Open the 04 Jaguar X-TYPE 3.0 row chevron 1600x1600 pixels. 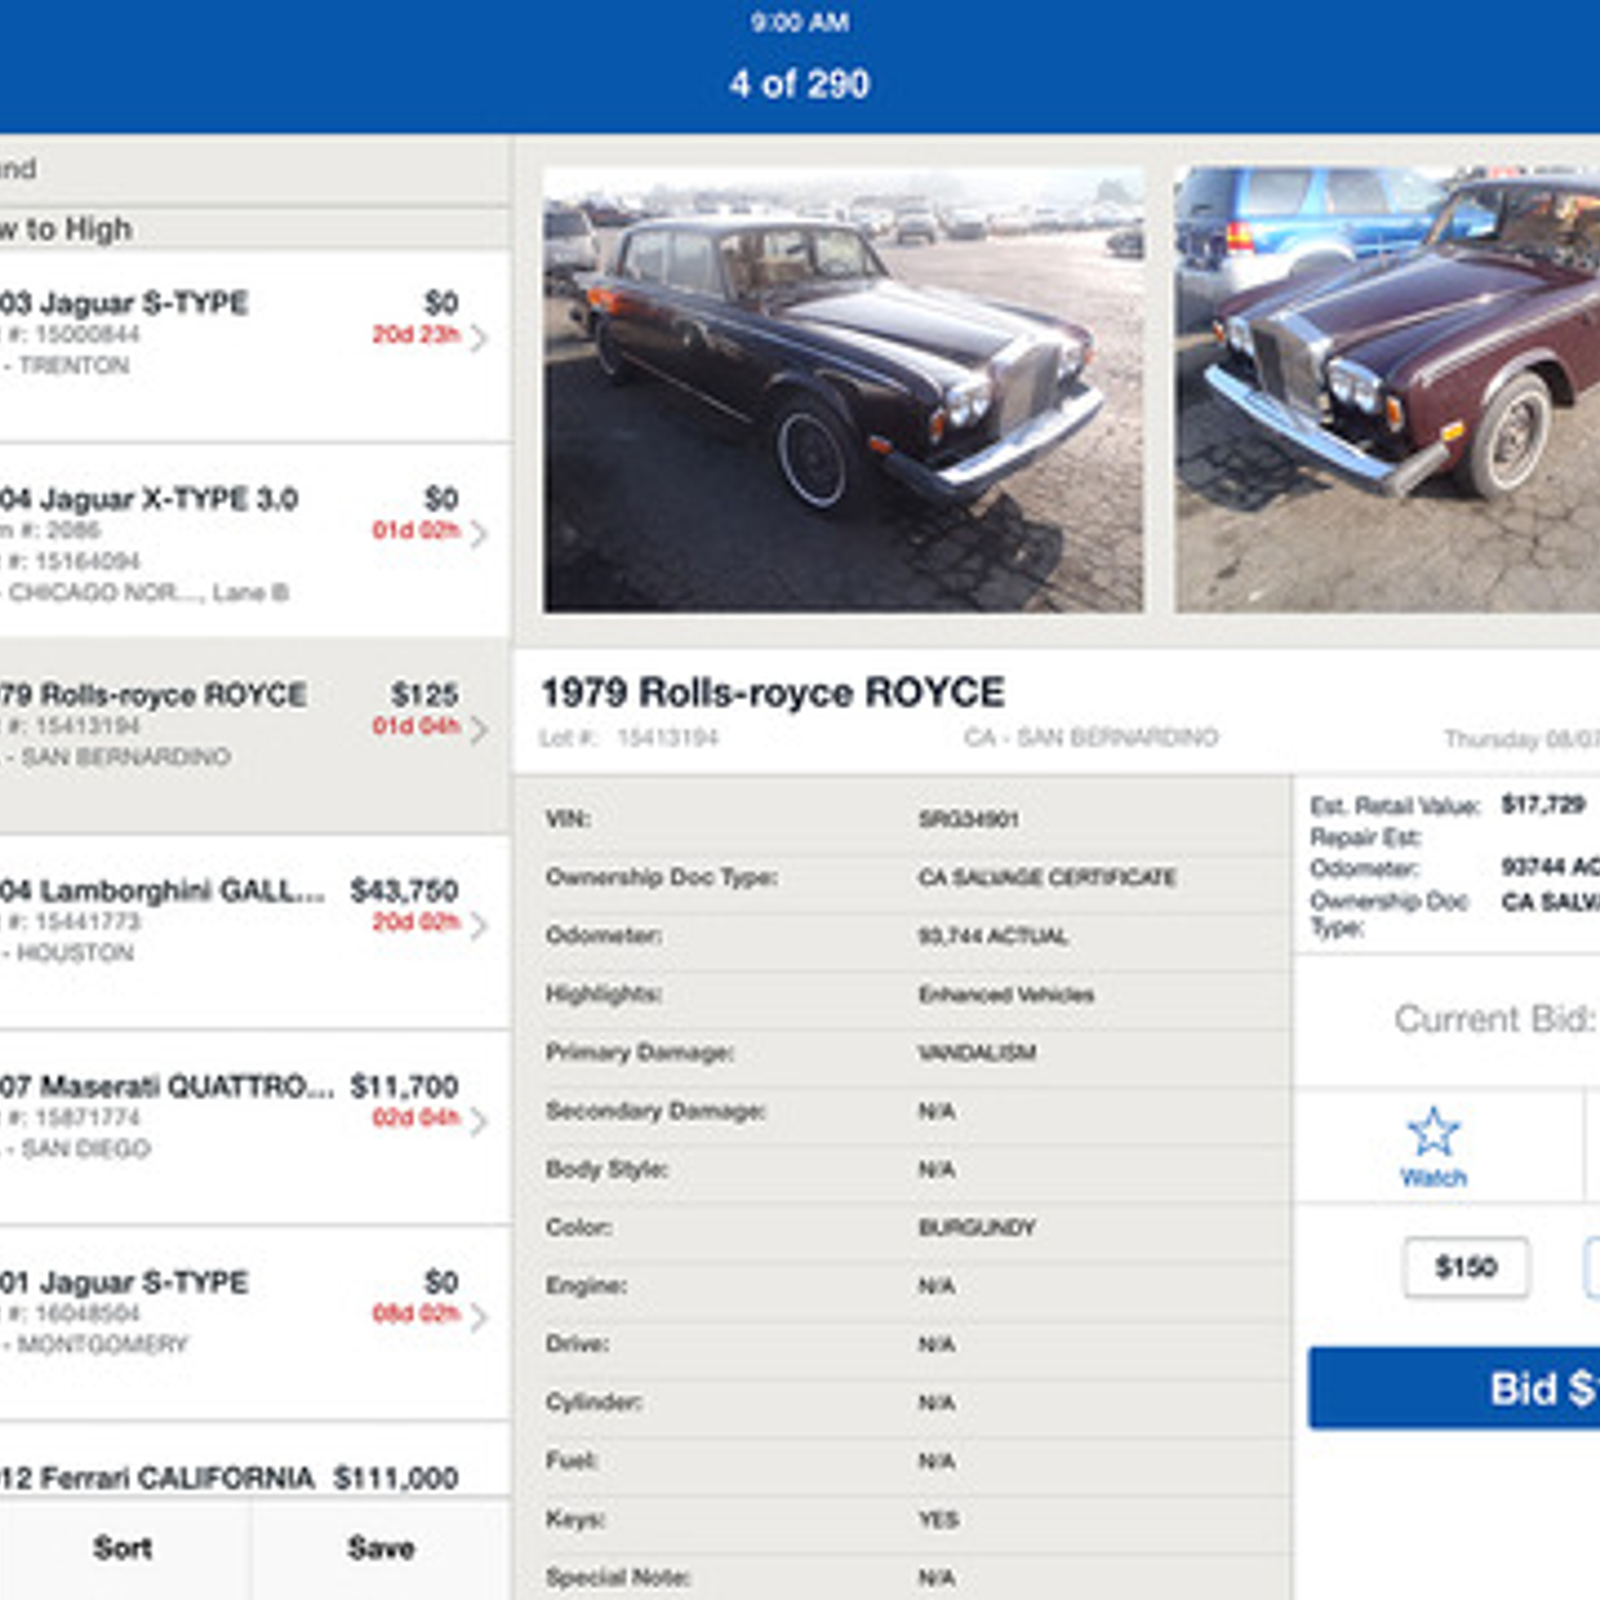479,534
